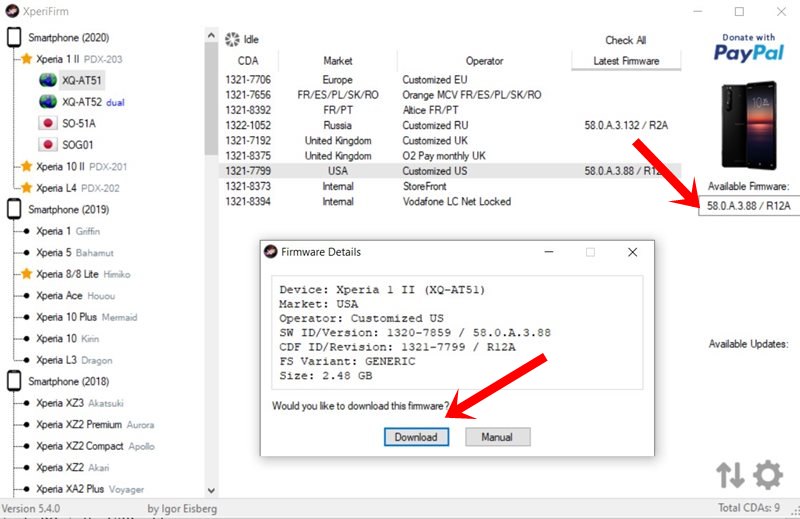The width and height of the screenshot is (800, 519).
Task: Click the Latest Firmware column button
Action: [626, 61]
